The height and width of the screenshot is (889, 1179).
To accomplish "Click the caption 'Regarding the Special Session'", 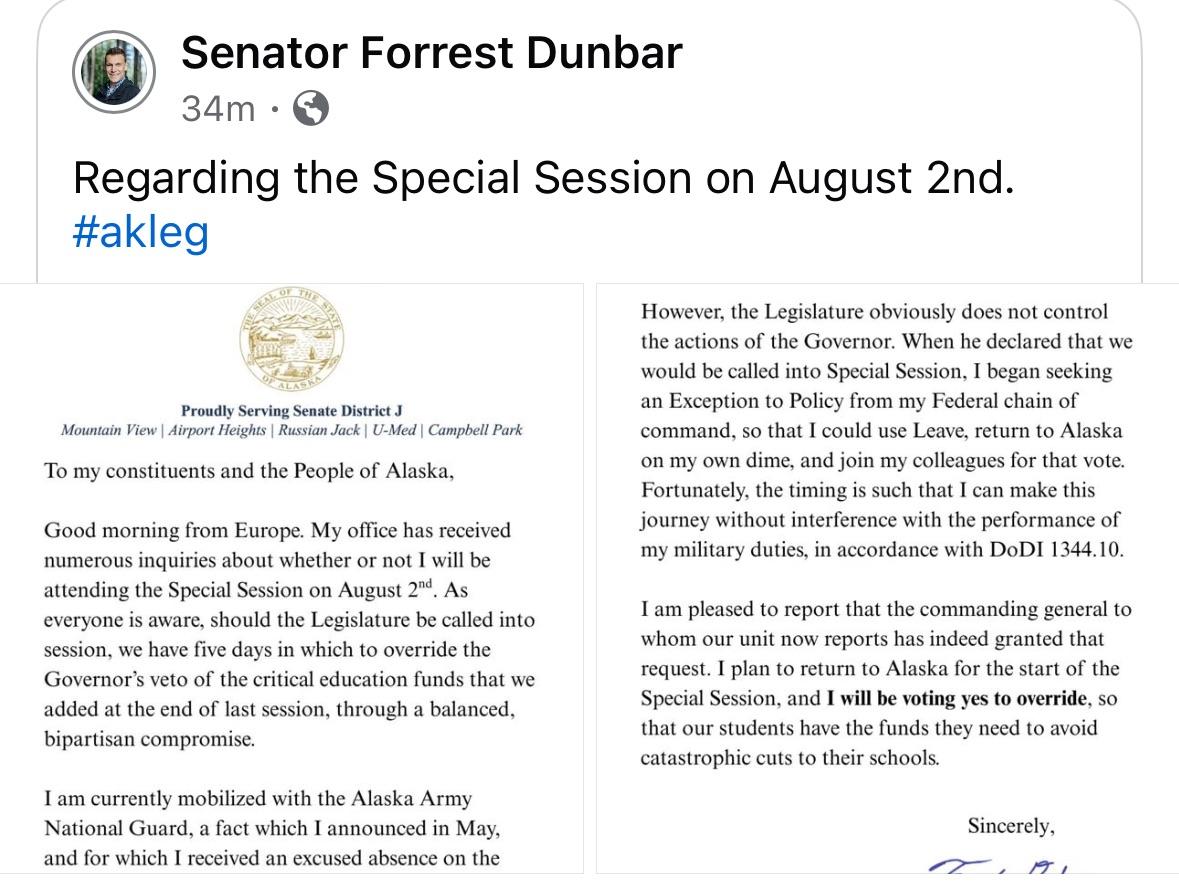I will [543, 178].
